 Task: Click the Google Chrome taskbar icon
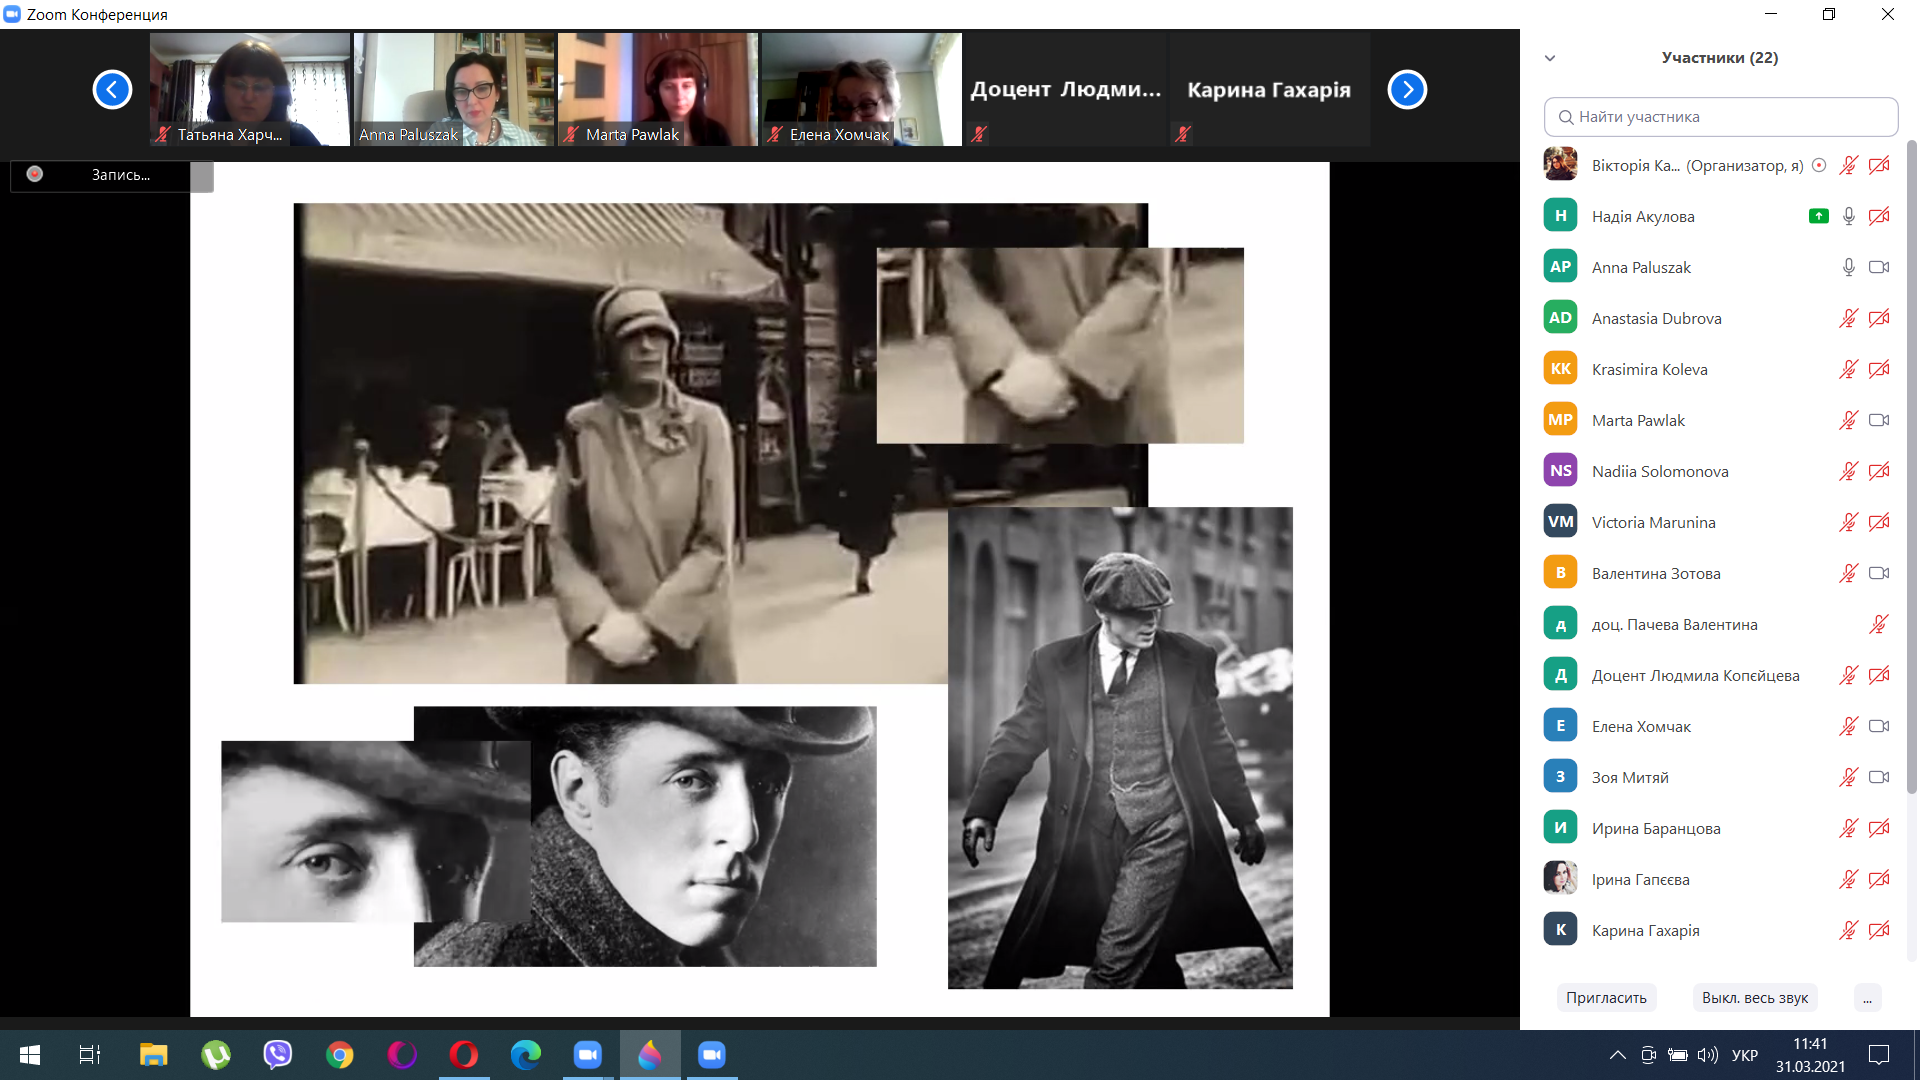coord(340,1055)
